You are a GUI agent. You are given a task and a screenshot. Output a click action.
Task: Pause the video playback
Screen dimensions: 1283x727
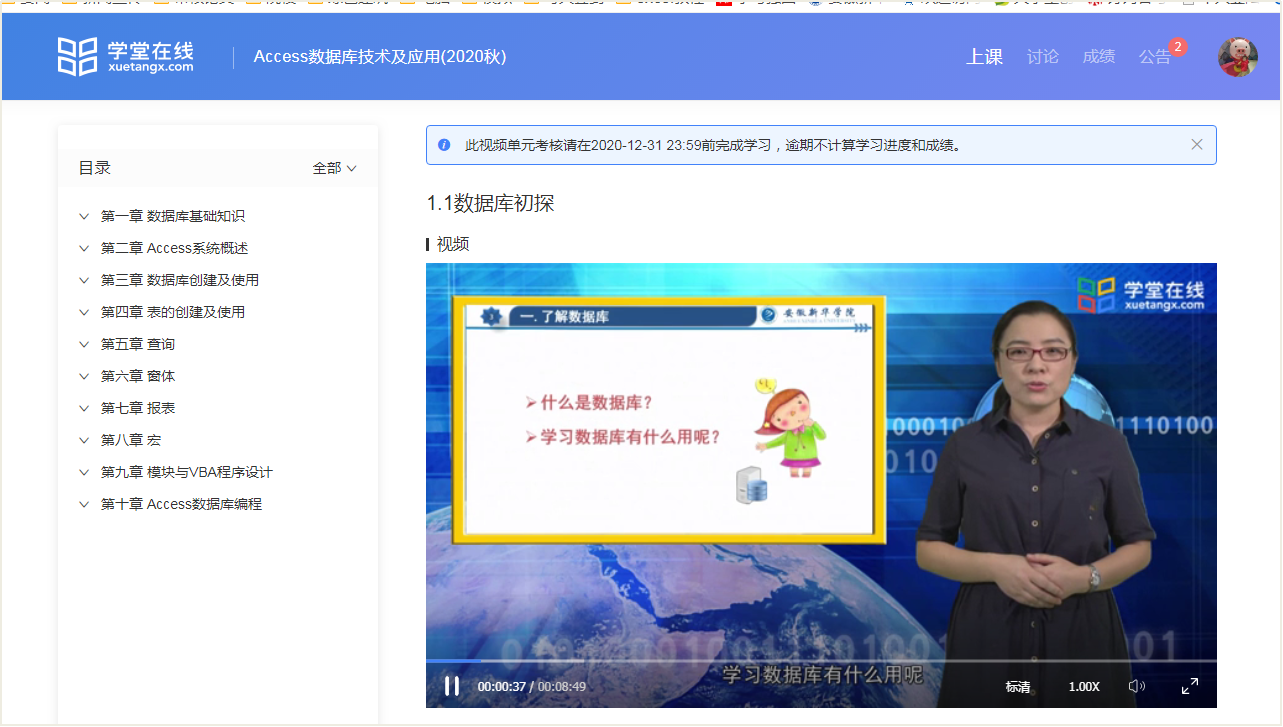pyautogui.click(x=451, y=686)
